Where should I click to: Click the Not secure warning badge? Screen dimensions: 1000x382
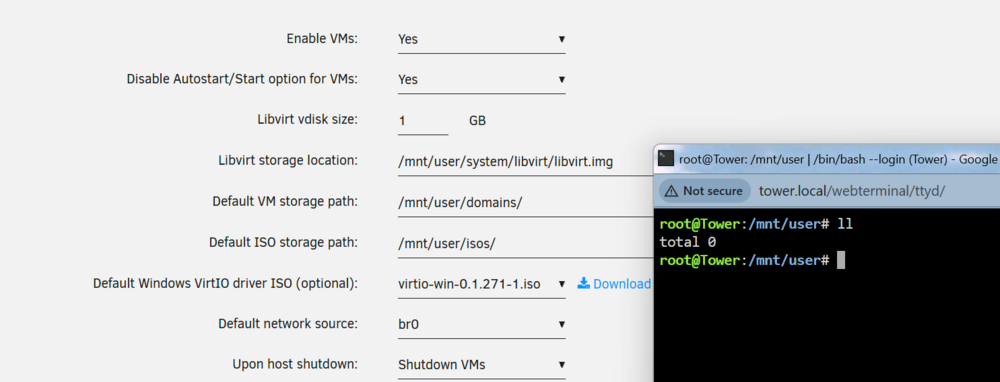click(705, 191)
